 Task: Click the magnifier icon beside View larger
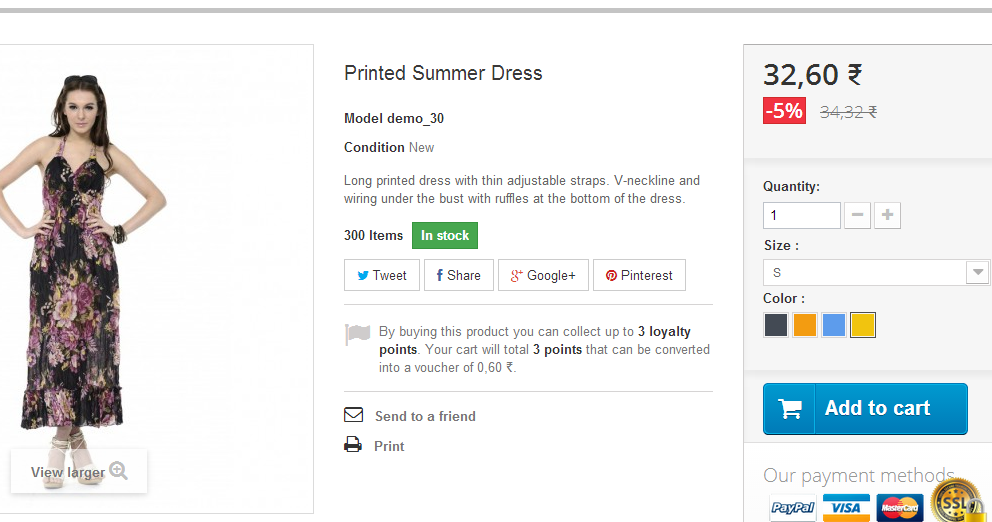coord(119,471)
